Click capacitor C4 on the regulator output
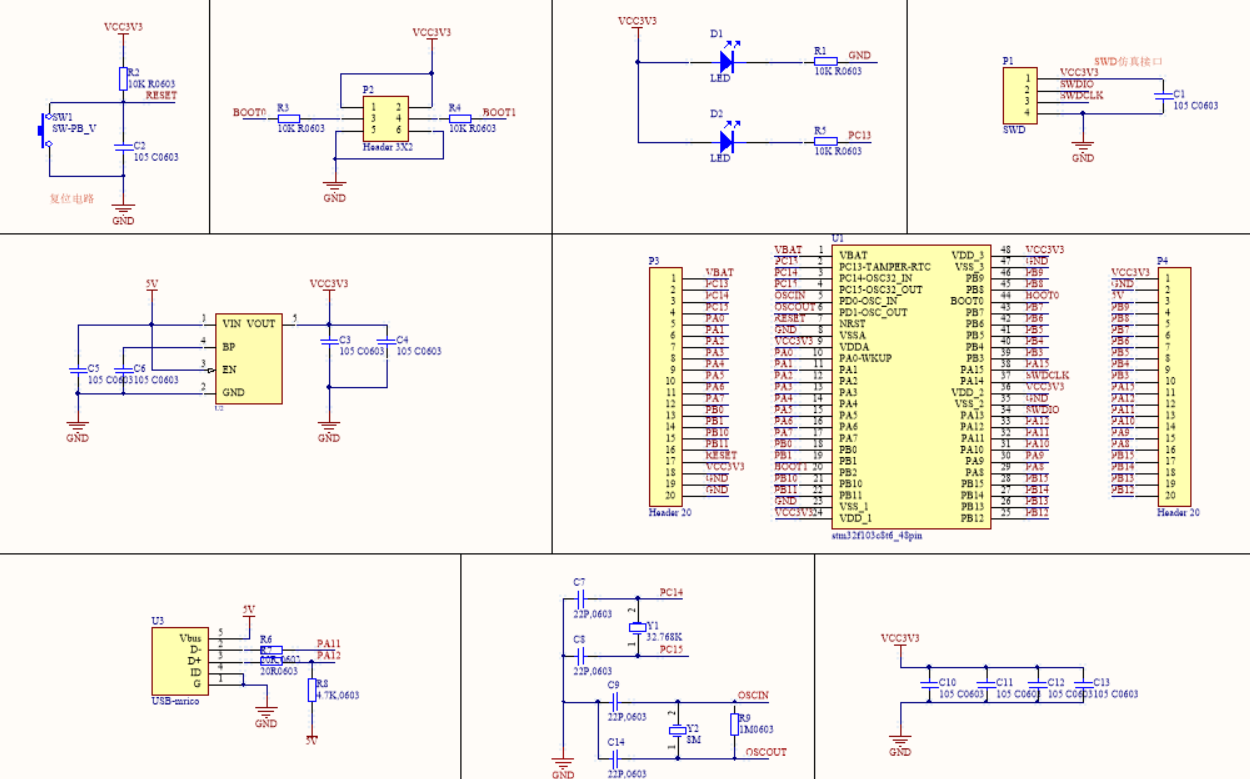The width and height of the screenshot is (1250, 779). point(386,343)
